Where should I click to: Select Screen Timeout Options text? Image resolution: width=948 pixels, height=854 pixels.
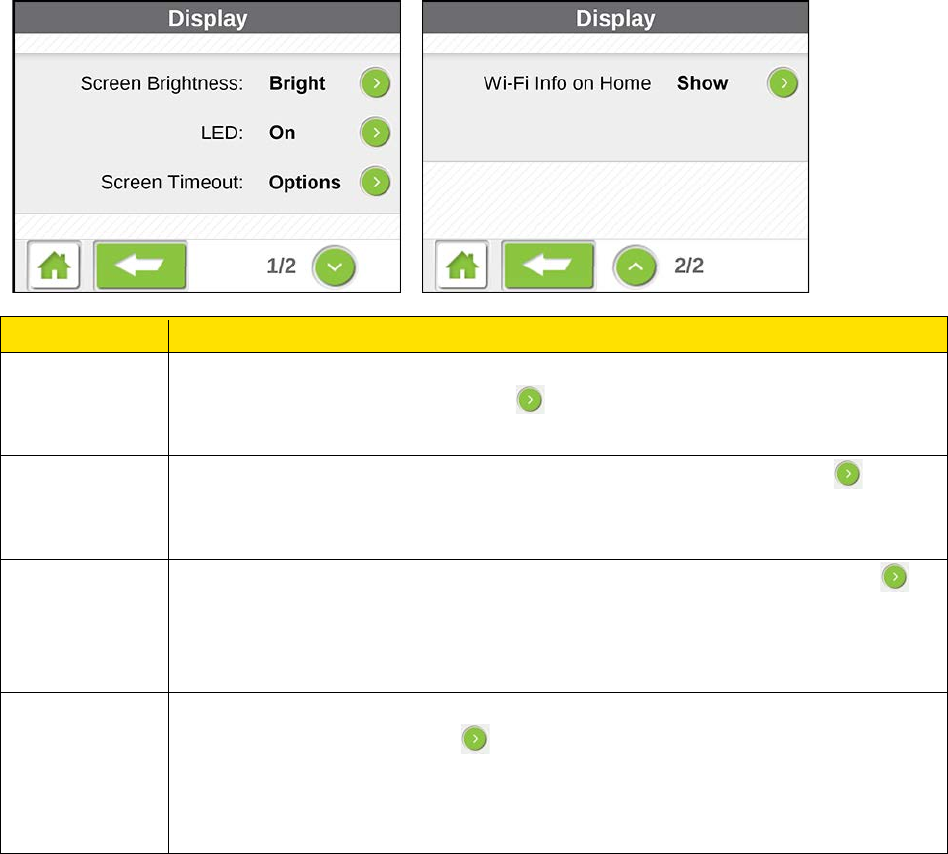(305, 182)
